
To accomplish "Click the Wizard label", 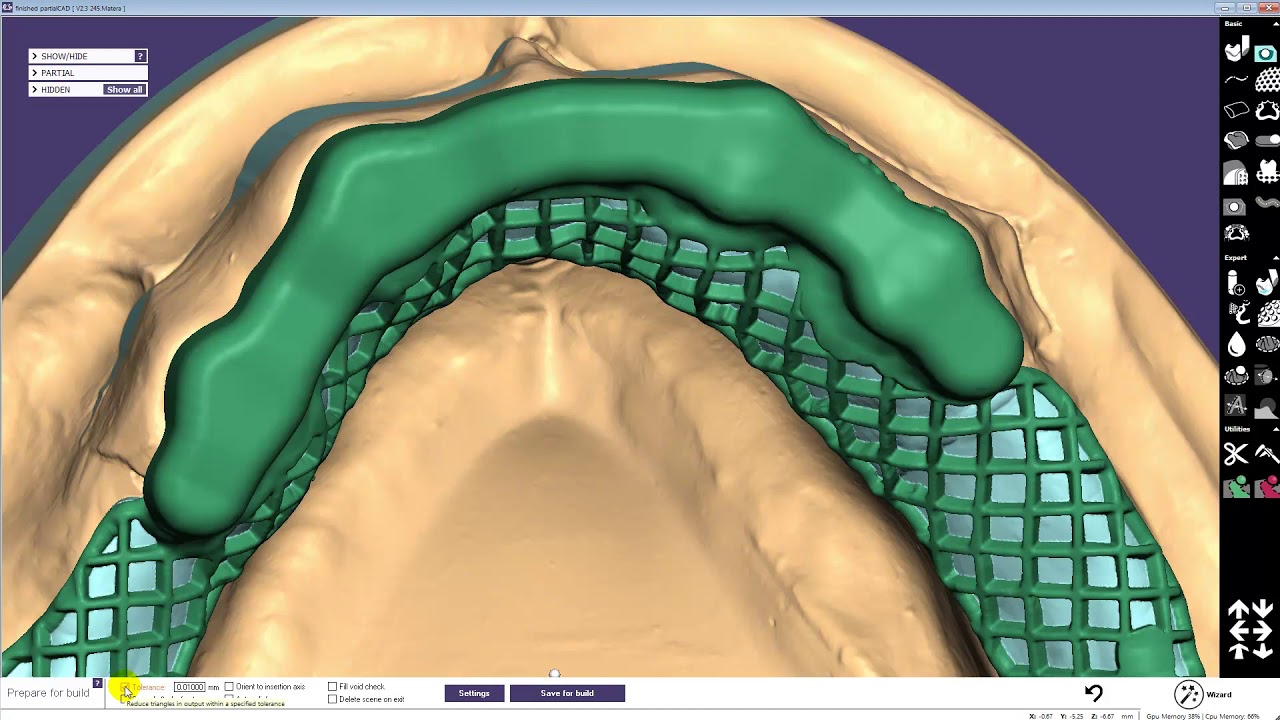I will click(x=1219, y=694).
